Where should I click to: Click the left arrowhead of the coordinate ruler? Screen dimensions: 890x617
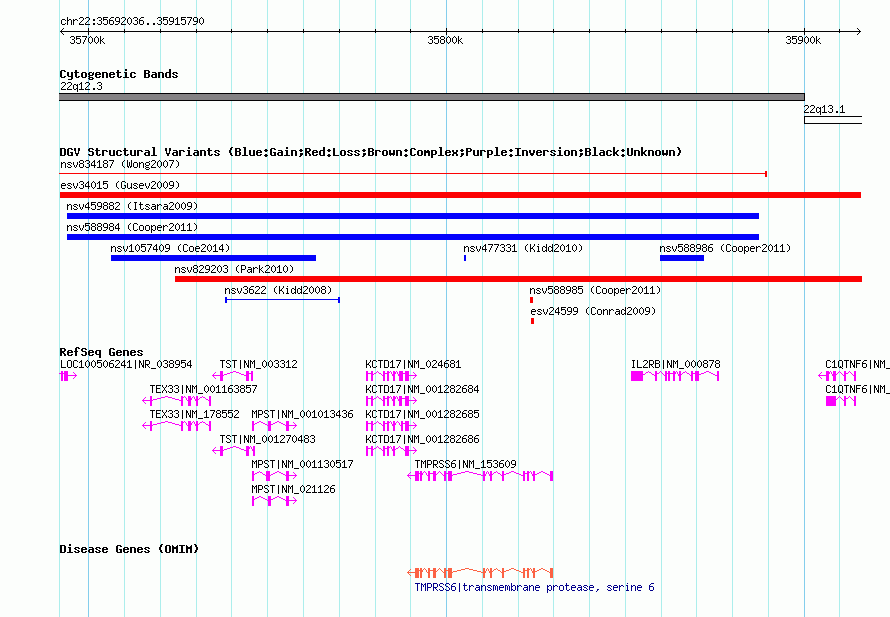[62, 31]
